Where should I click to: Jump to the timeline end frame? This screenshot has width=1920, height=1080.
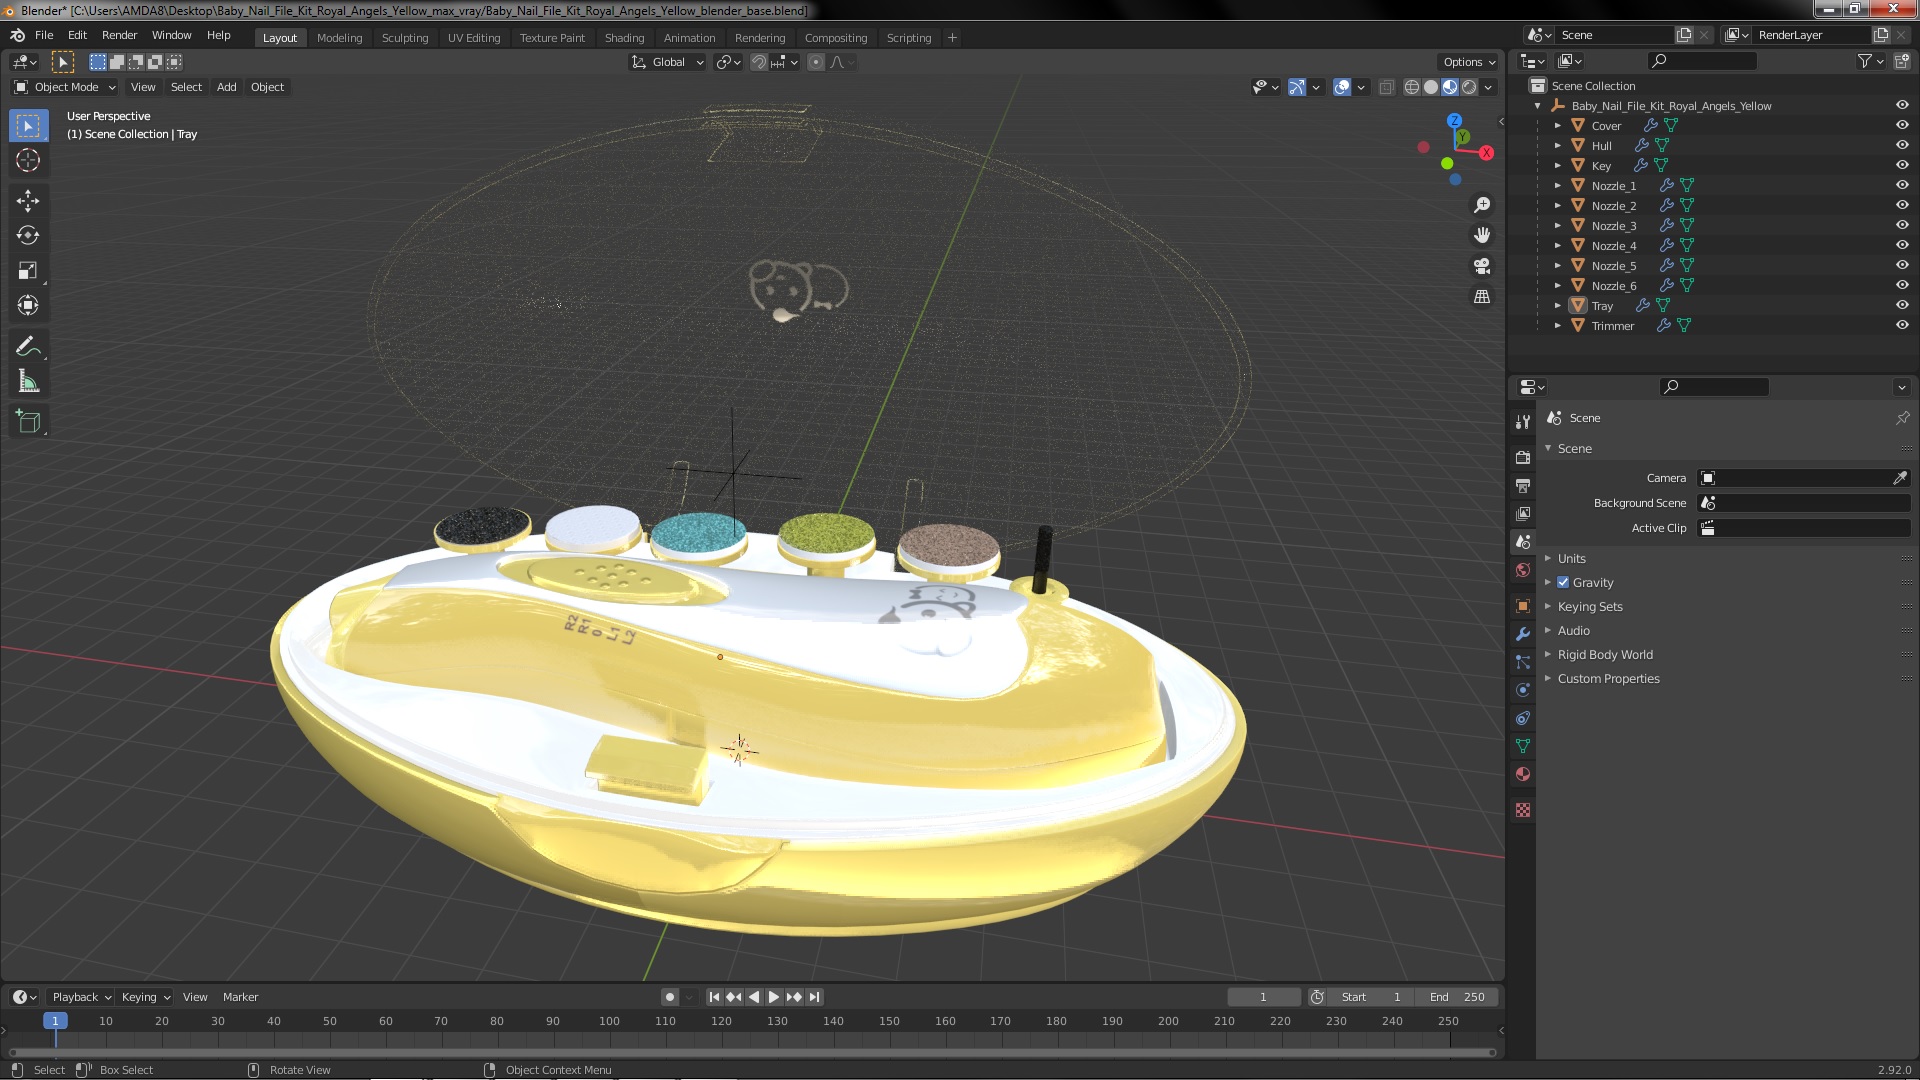pyautogui.click(x=814, y=997)
